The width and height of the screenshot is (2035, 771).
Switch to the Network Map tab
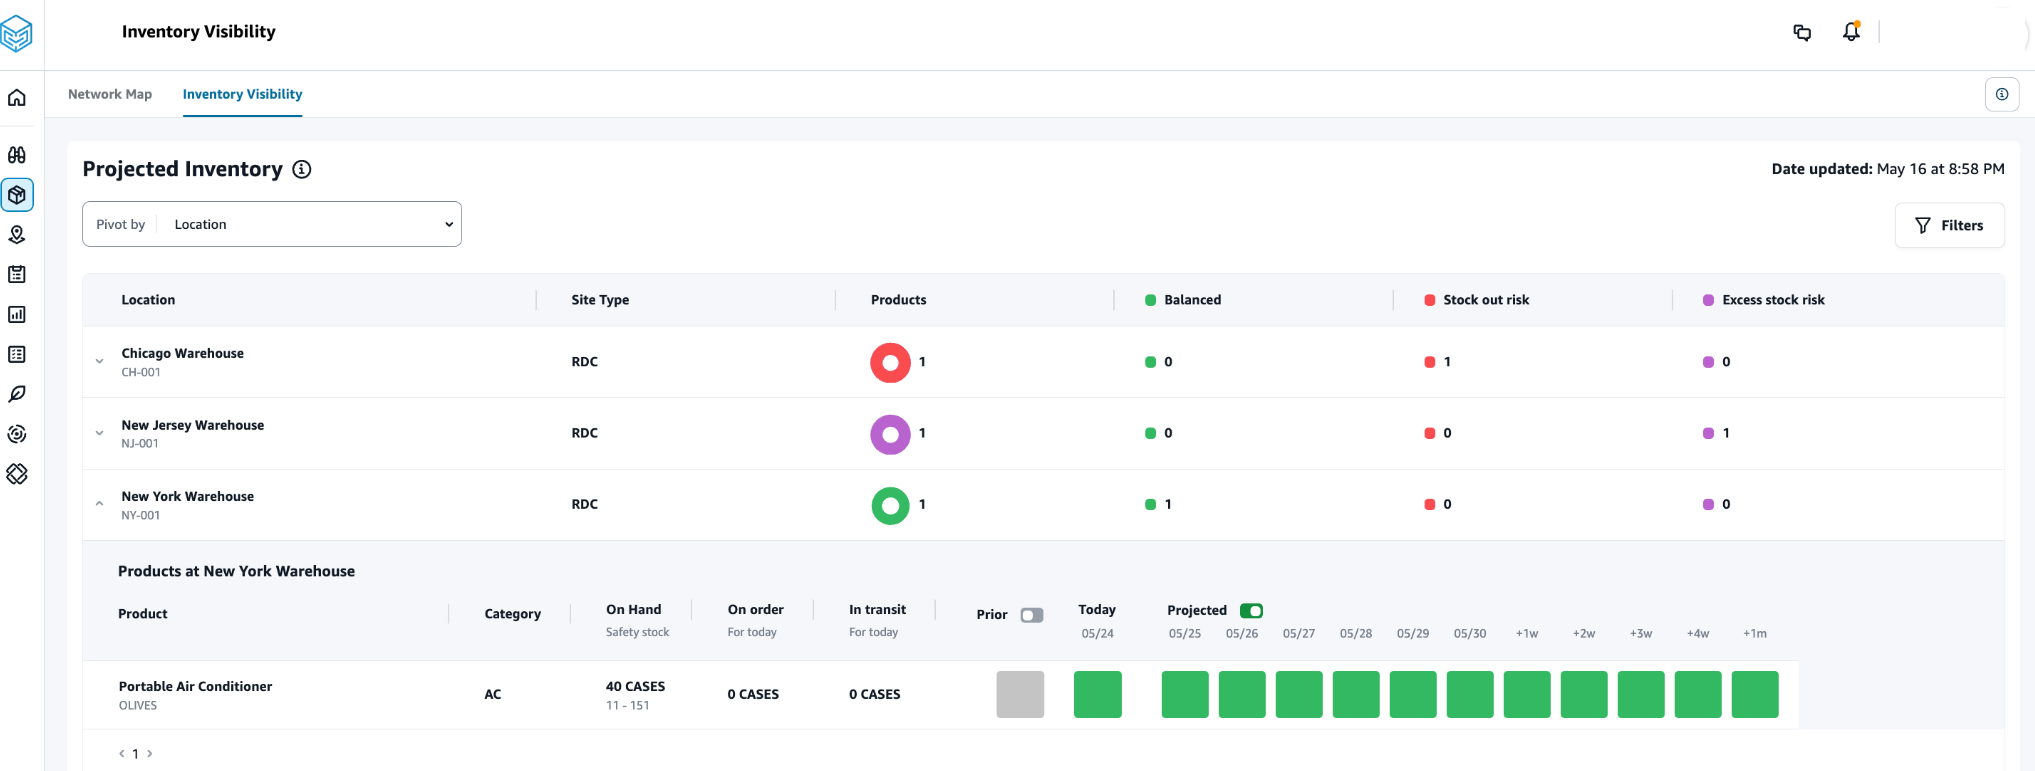110,94
